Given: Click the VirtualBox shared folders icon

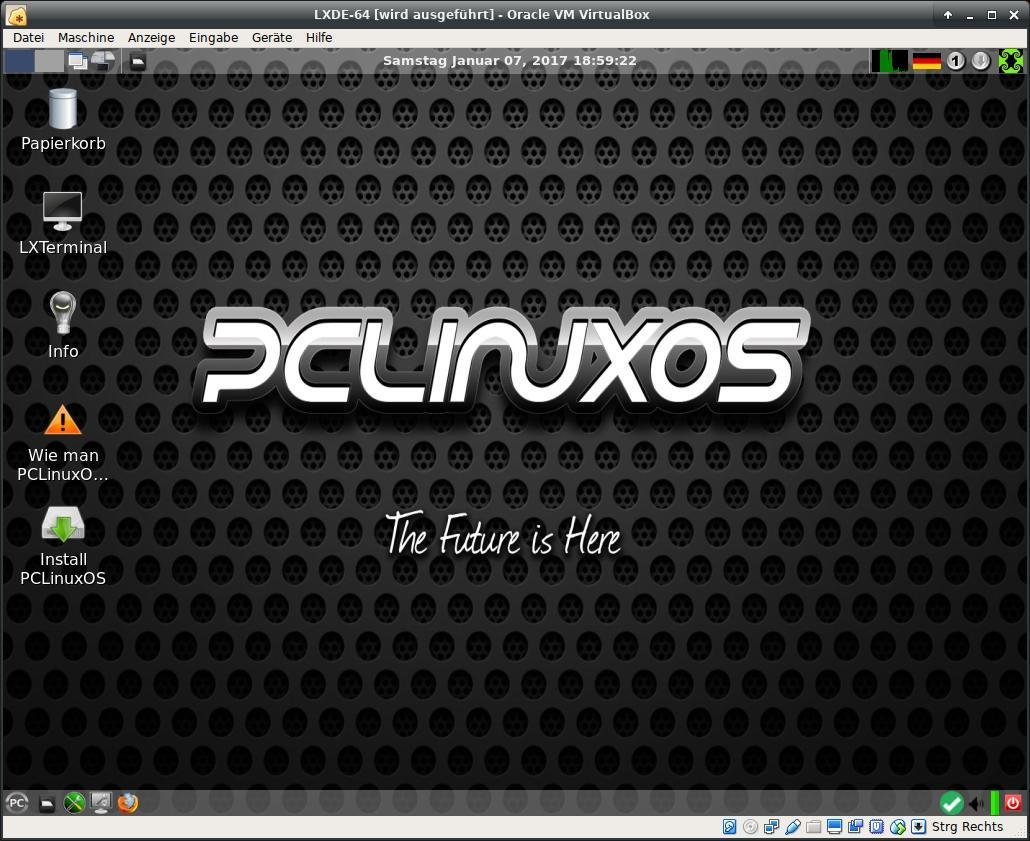Looking at the screenshot, I should point(813,827).
